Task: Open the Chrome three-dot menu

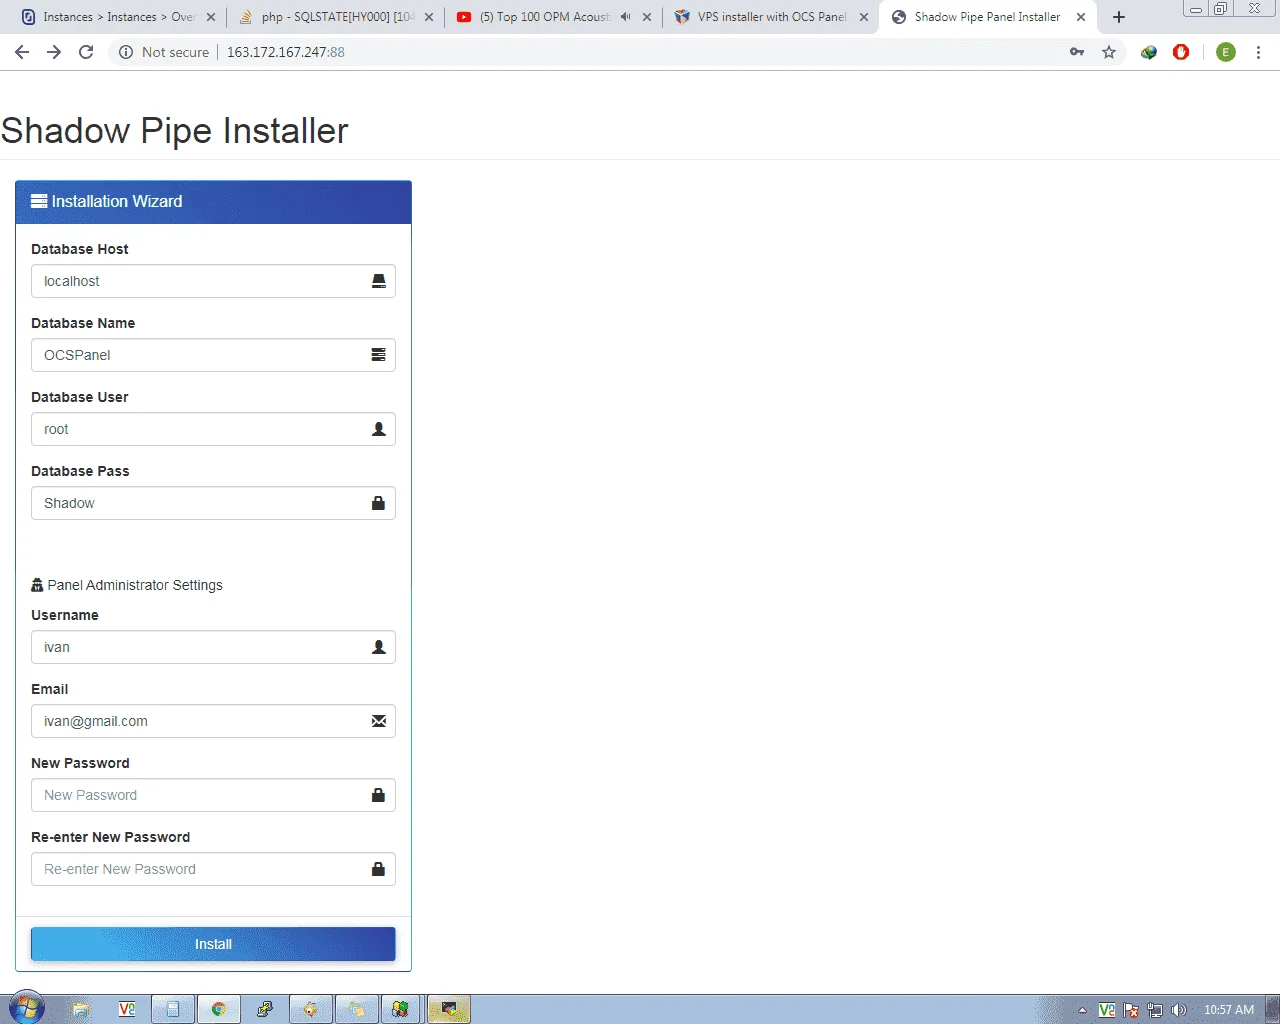Action: pos(1258,52)
